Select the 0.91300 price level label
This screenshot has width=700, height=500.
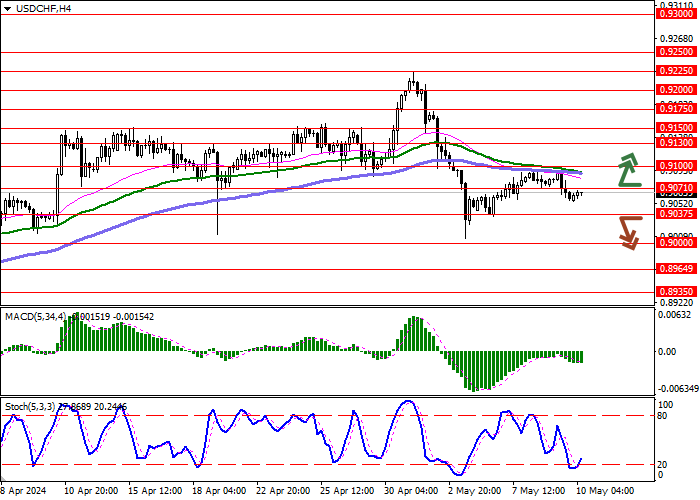(677, 143)
